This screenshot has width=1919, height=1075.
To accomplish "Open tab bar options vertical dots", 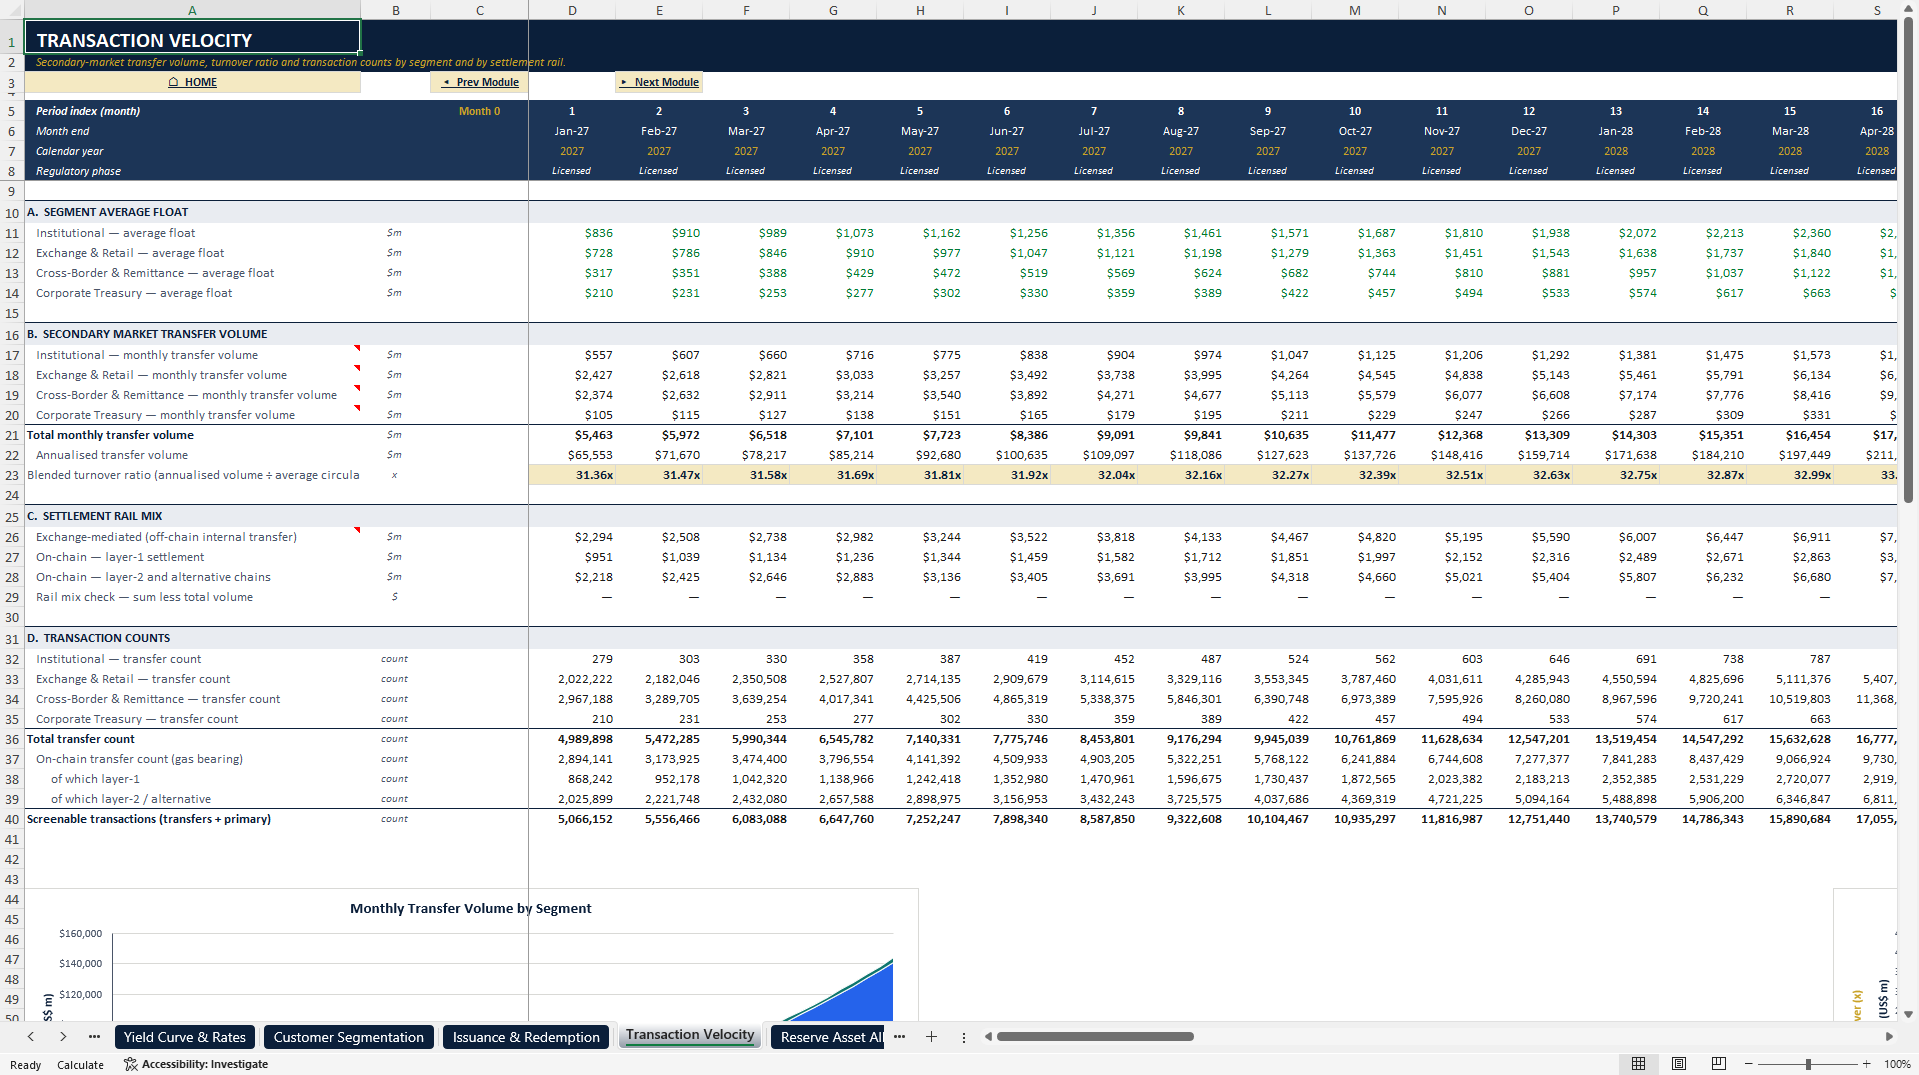I will [964, 1038].
